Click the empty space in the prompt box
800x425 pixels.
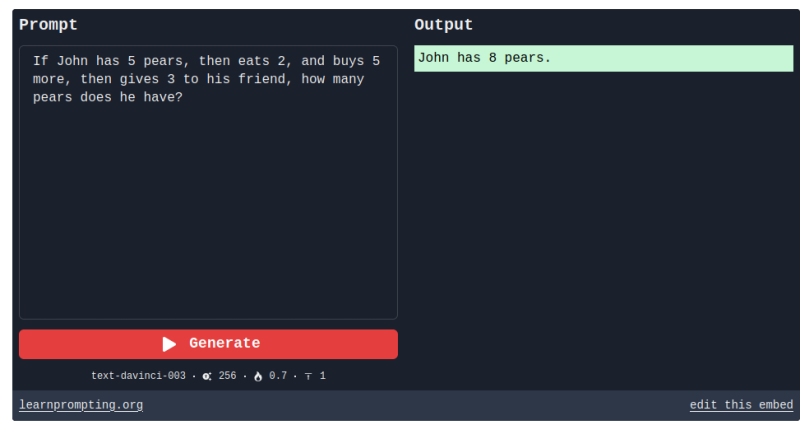(x=208, y=220)
